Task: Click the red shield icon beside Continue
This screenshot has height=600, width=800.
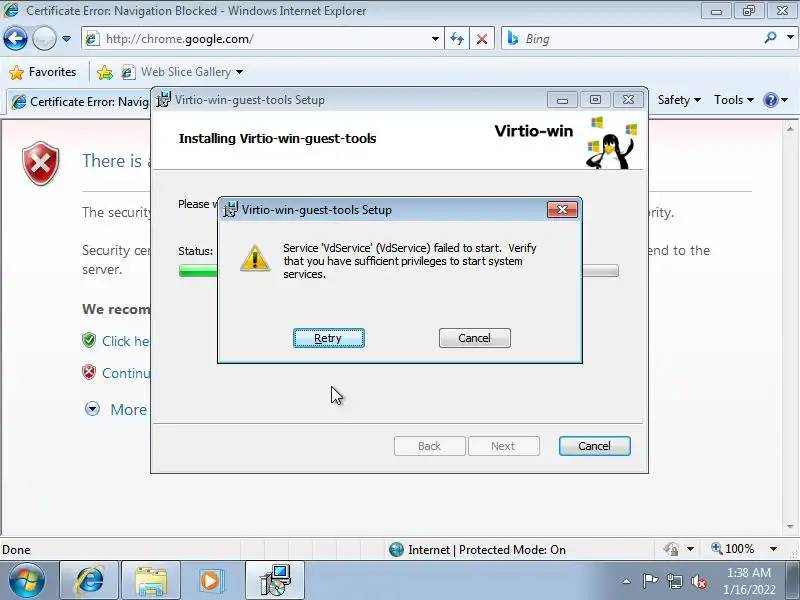Action: (x=89, y=372)
